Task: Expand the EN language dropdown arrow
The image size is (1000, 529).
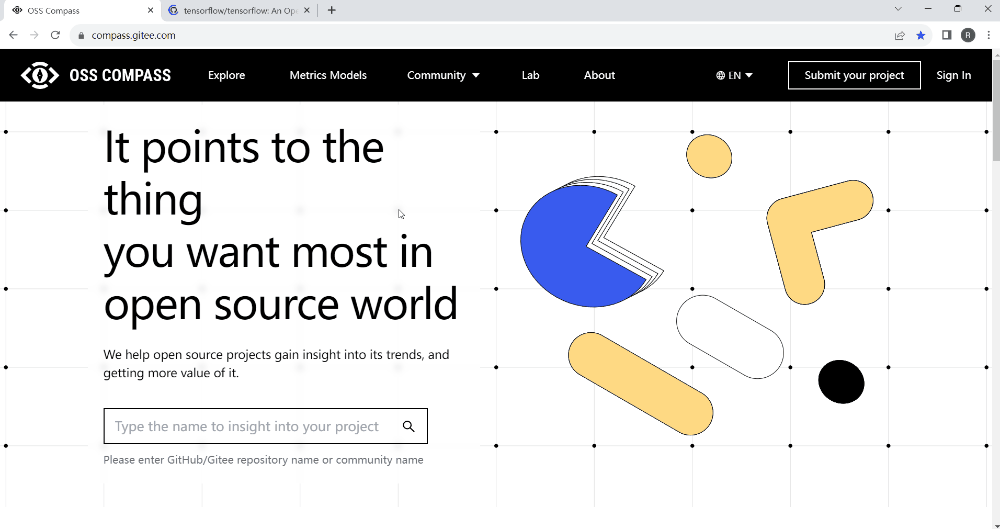Action: tap(749, 75)
